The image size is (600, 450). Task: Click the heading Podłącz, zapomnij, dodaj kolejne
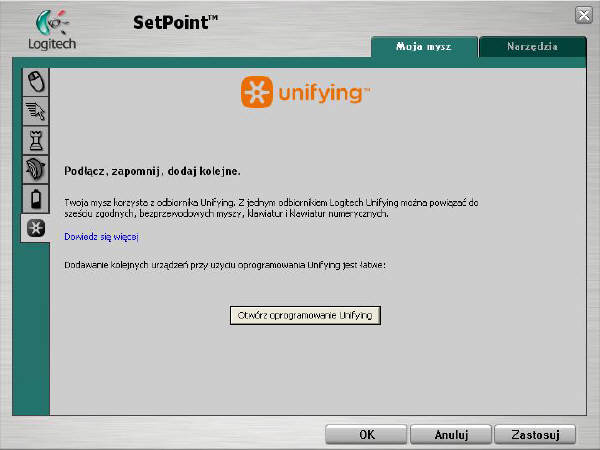click(x=152, y=171)
